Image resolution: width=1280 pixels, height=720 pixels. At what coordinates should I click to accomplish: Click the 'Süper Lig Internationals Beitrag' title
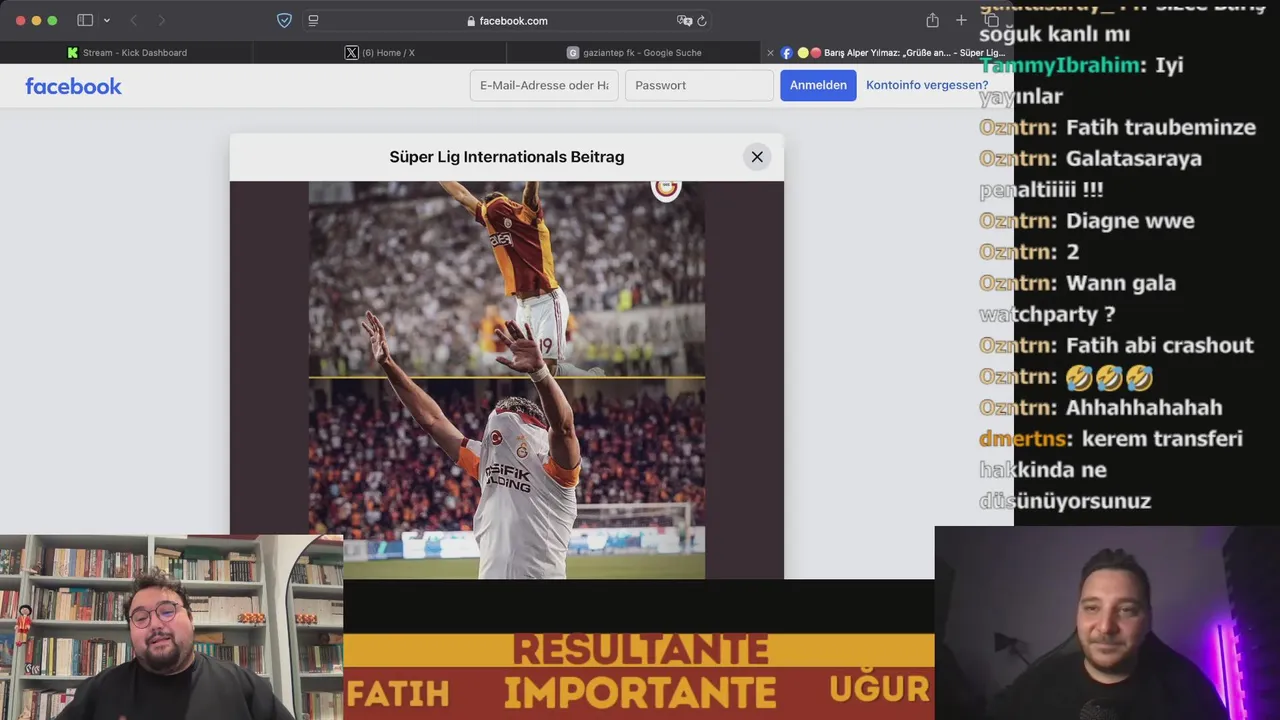[x=507, y=157]
